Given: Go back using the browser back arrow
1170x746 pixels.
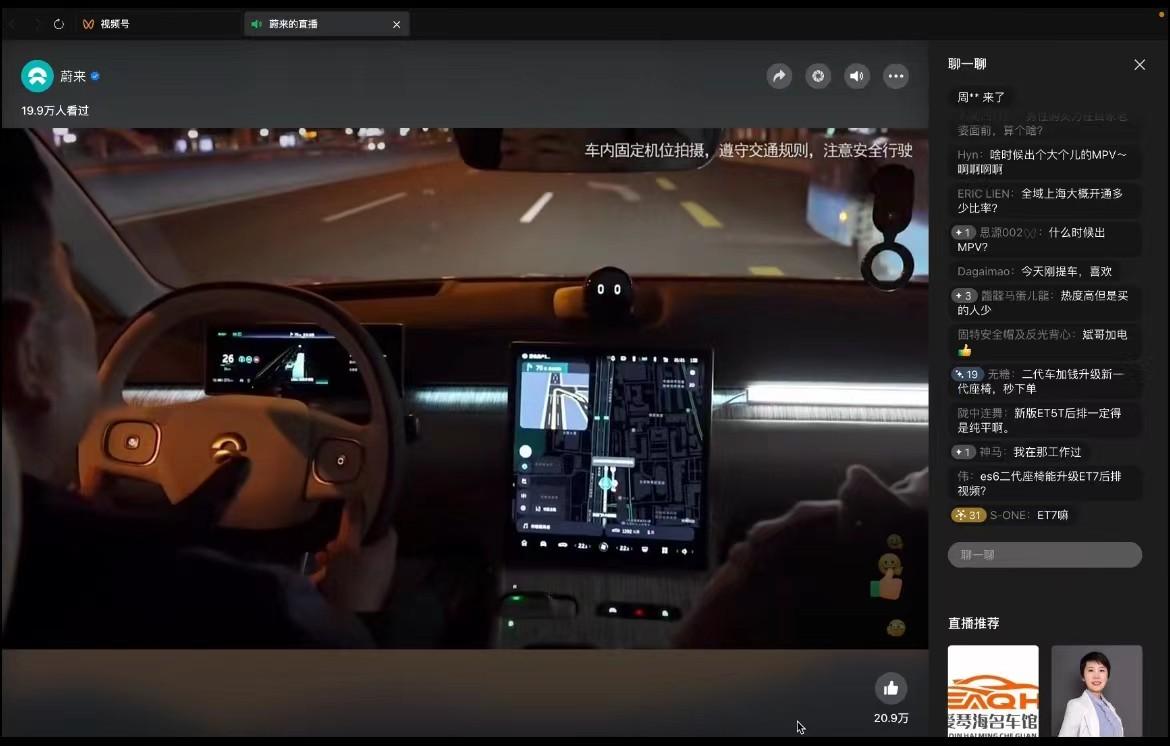Looking at the screenshot, I should click(x=13, y=24).
